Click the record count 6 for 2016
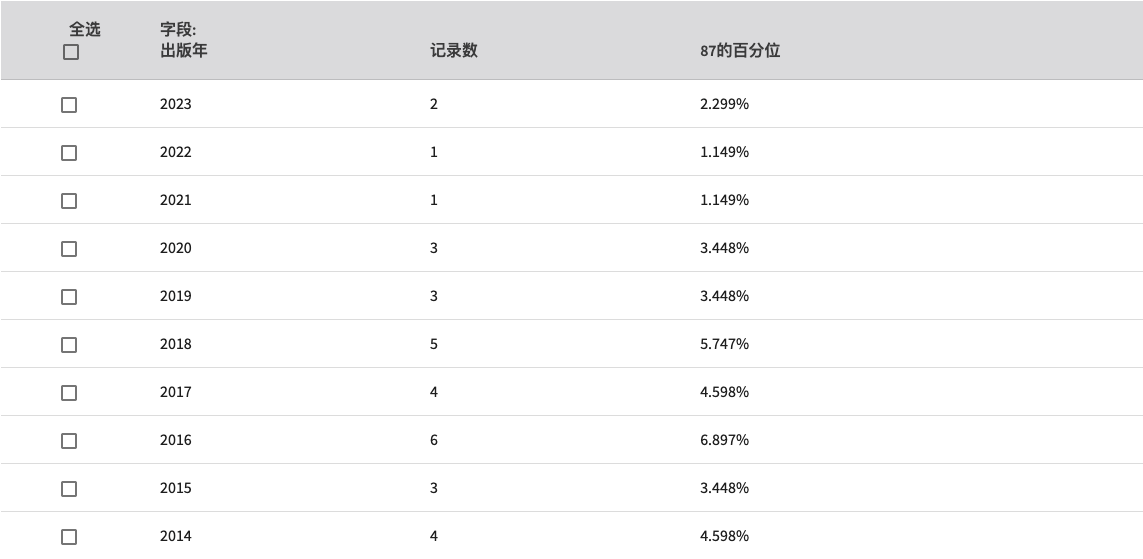The image size is (1143, 559). click(434, 440)
